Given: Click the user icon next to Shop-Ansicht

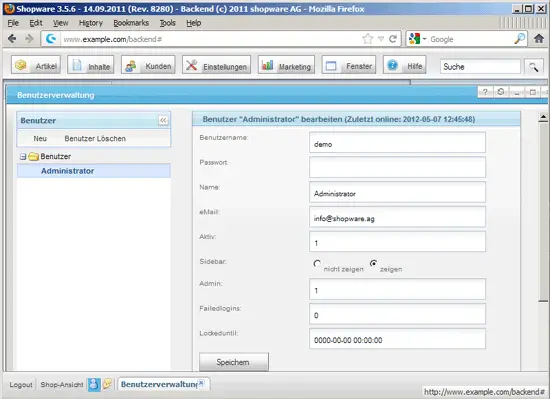Looking at the screenshot, I should click(94, 384).
